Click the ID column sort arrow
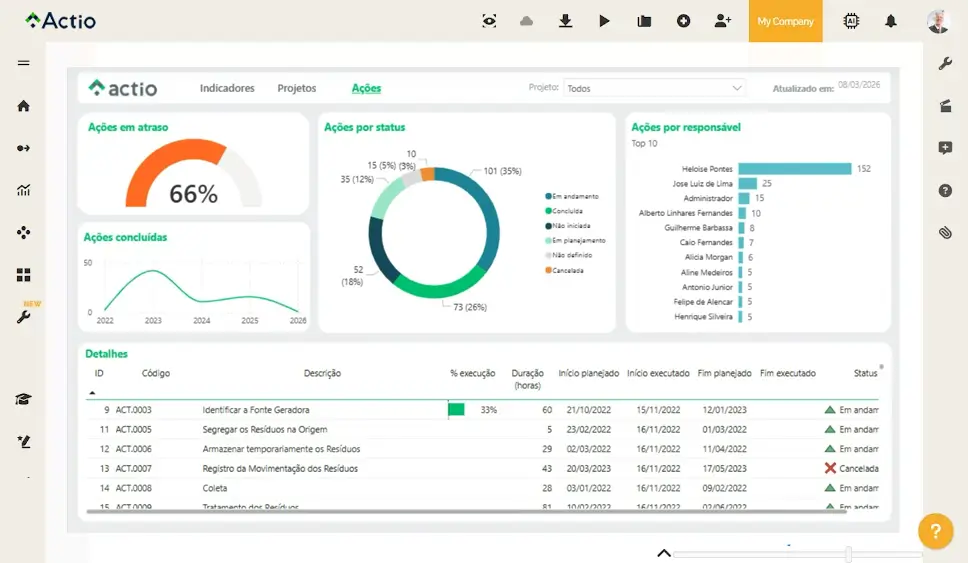The width and height of the screenshot is (968, 563). (93, 393)
